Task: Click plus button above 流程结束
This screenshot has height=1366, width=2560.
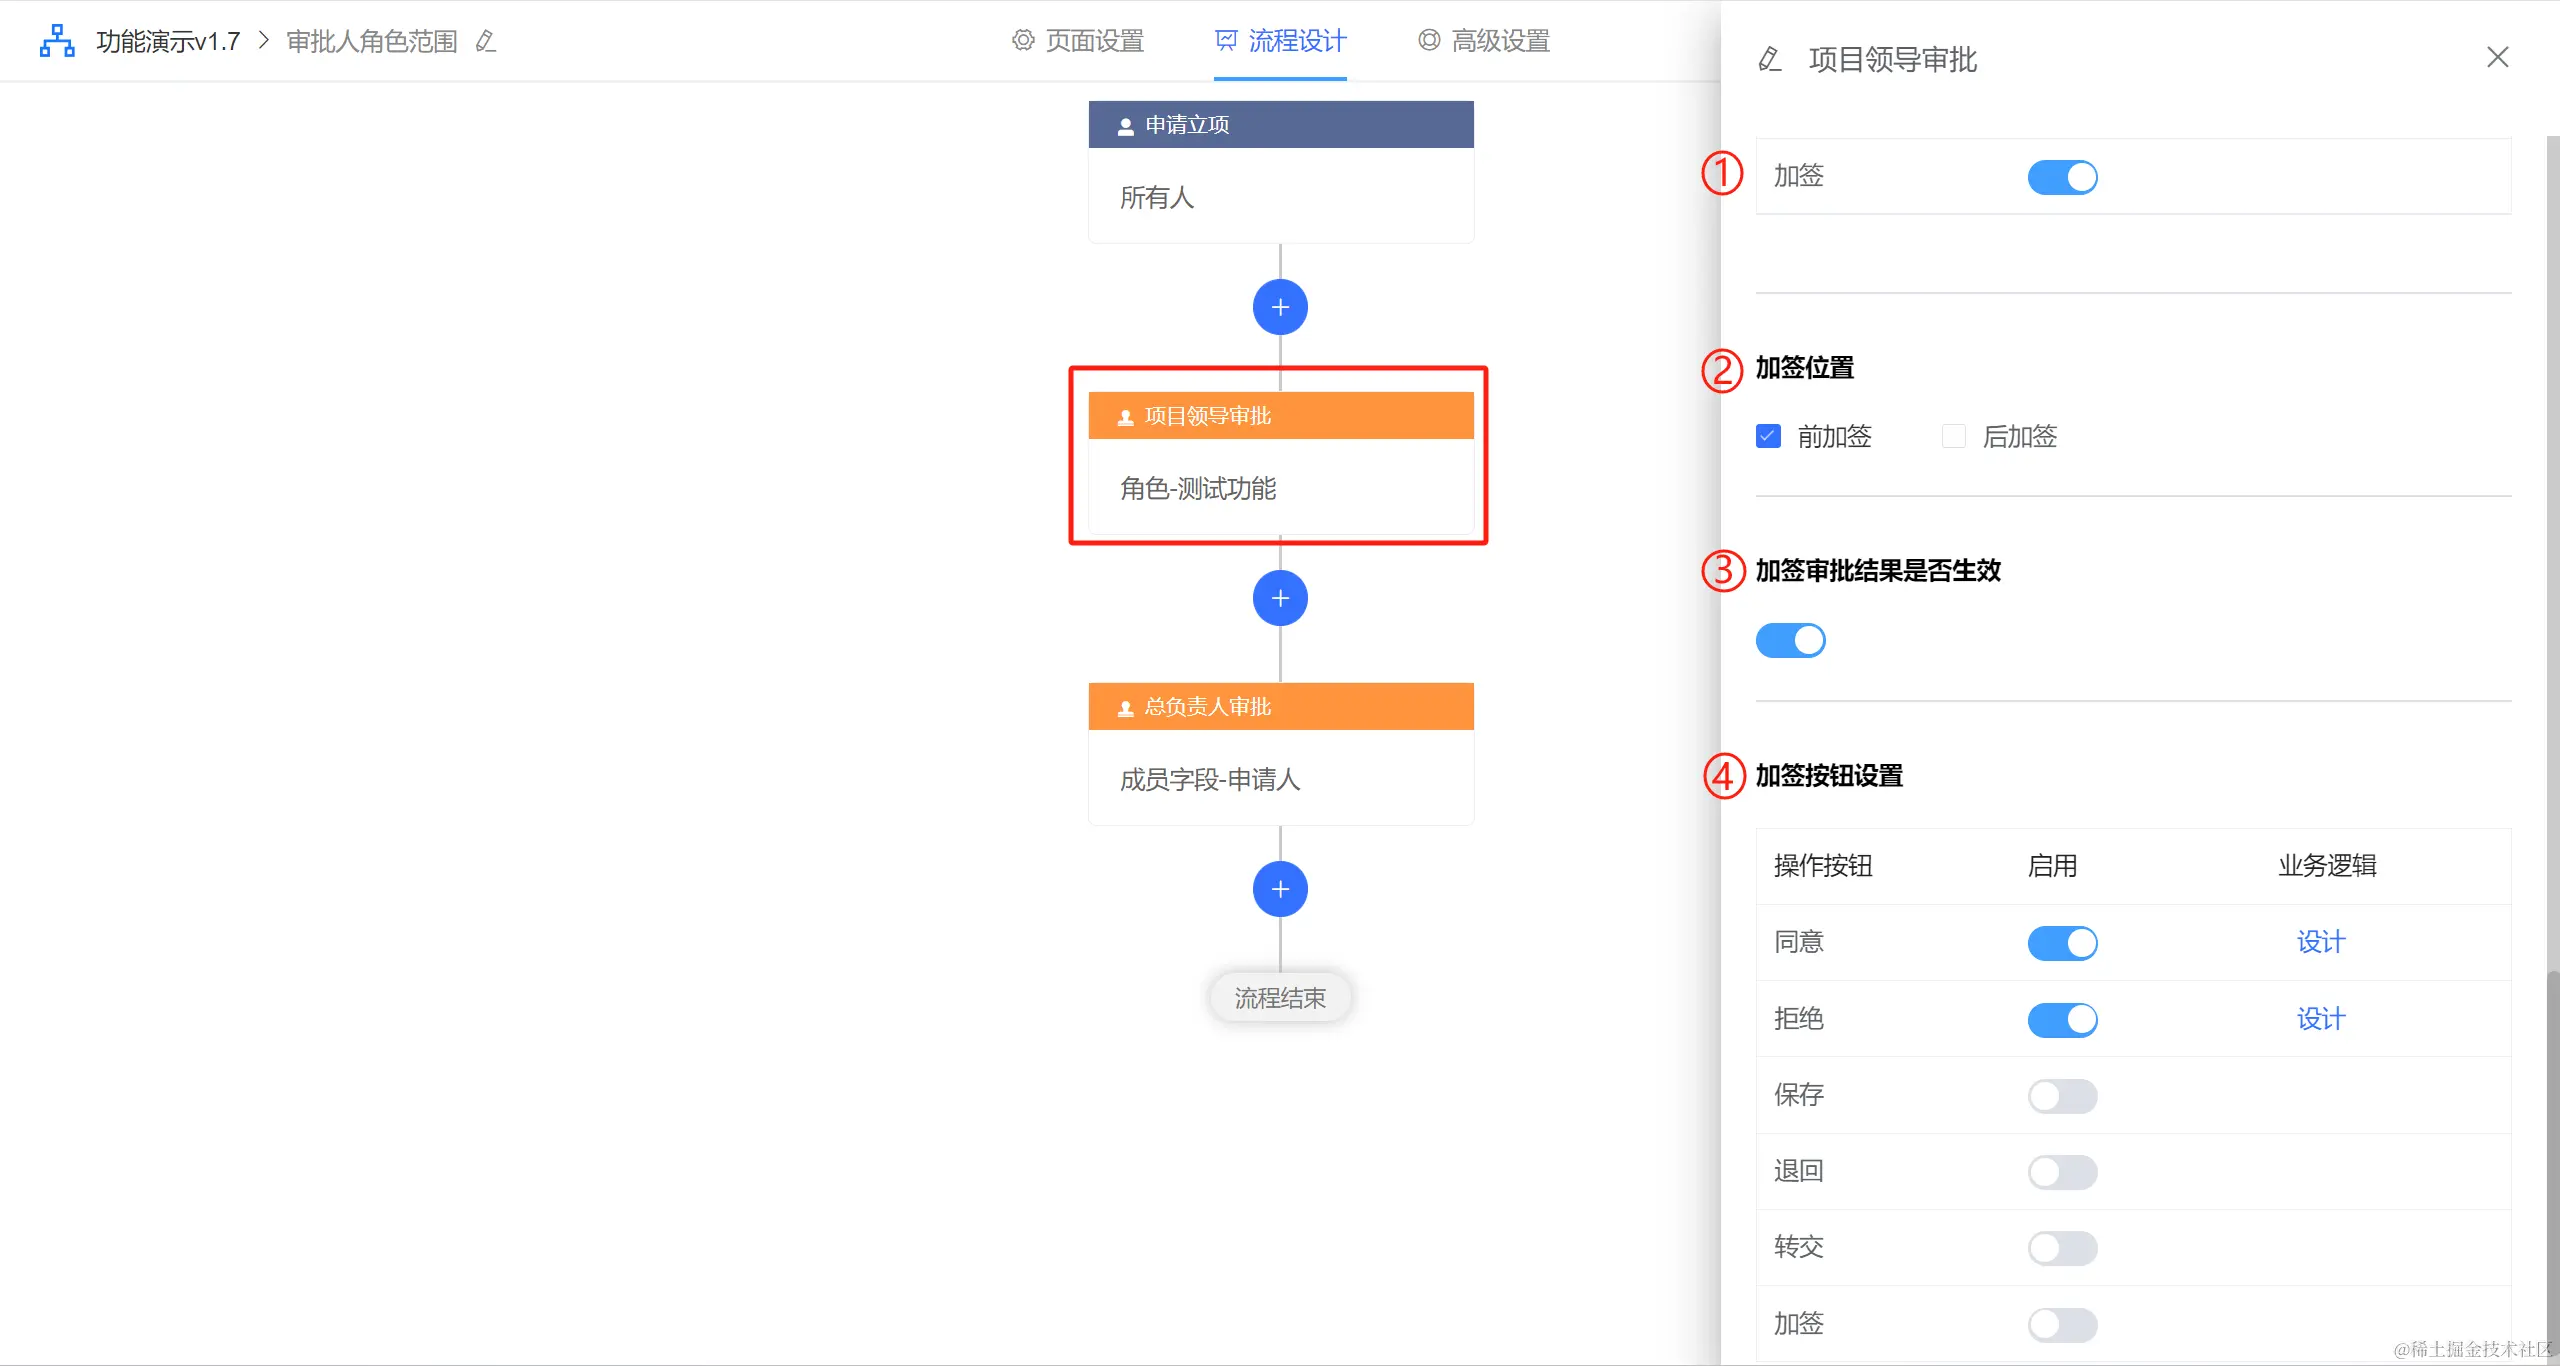Action: (1280, 889)
